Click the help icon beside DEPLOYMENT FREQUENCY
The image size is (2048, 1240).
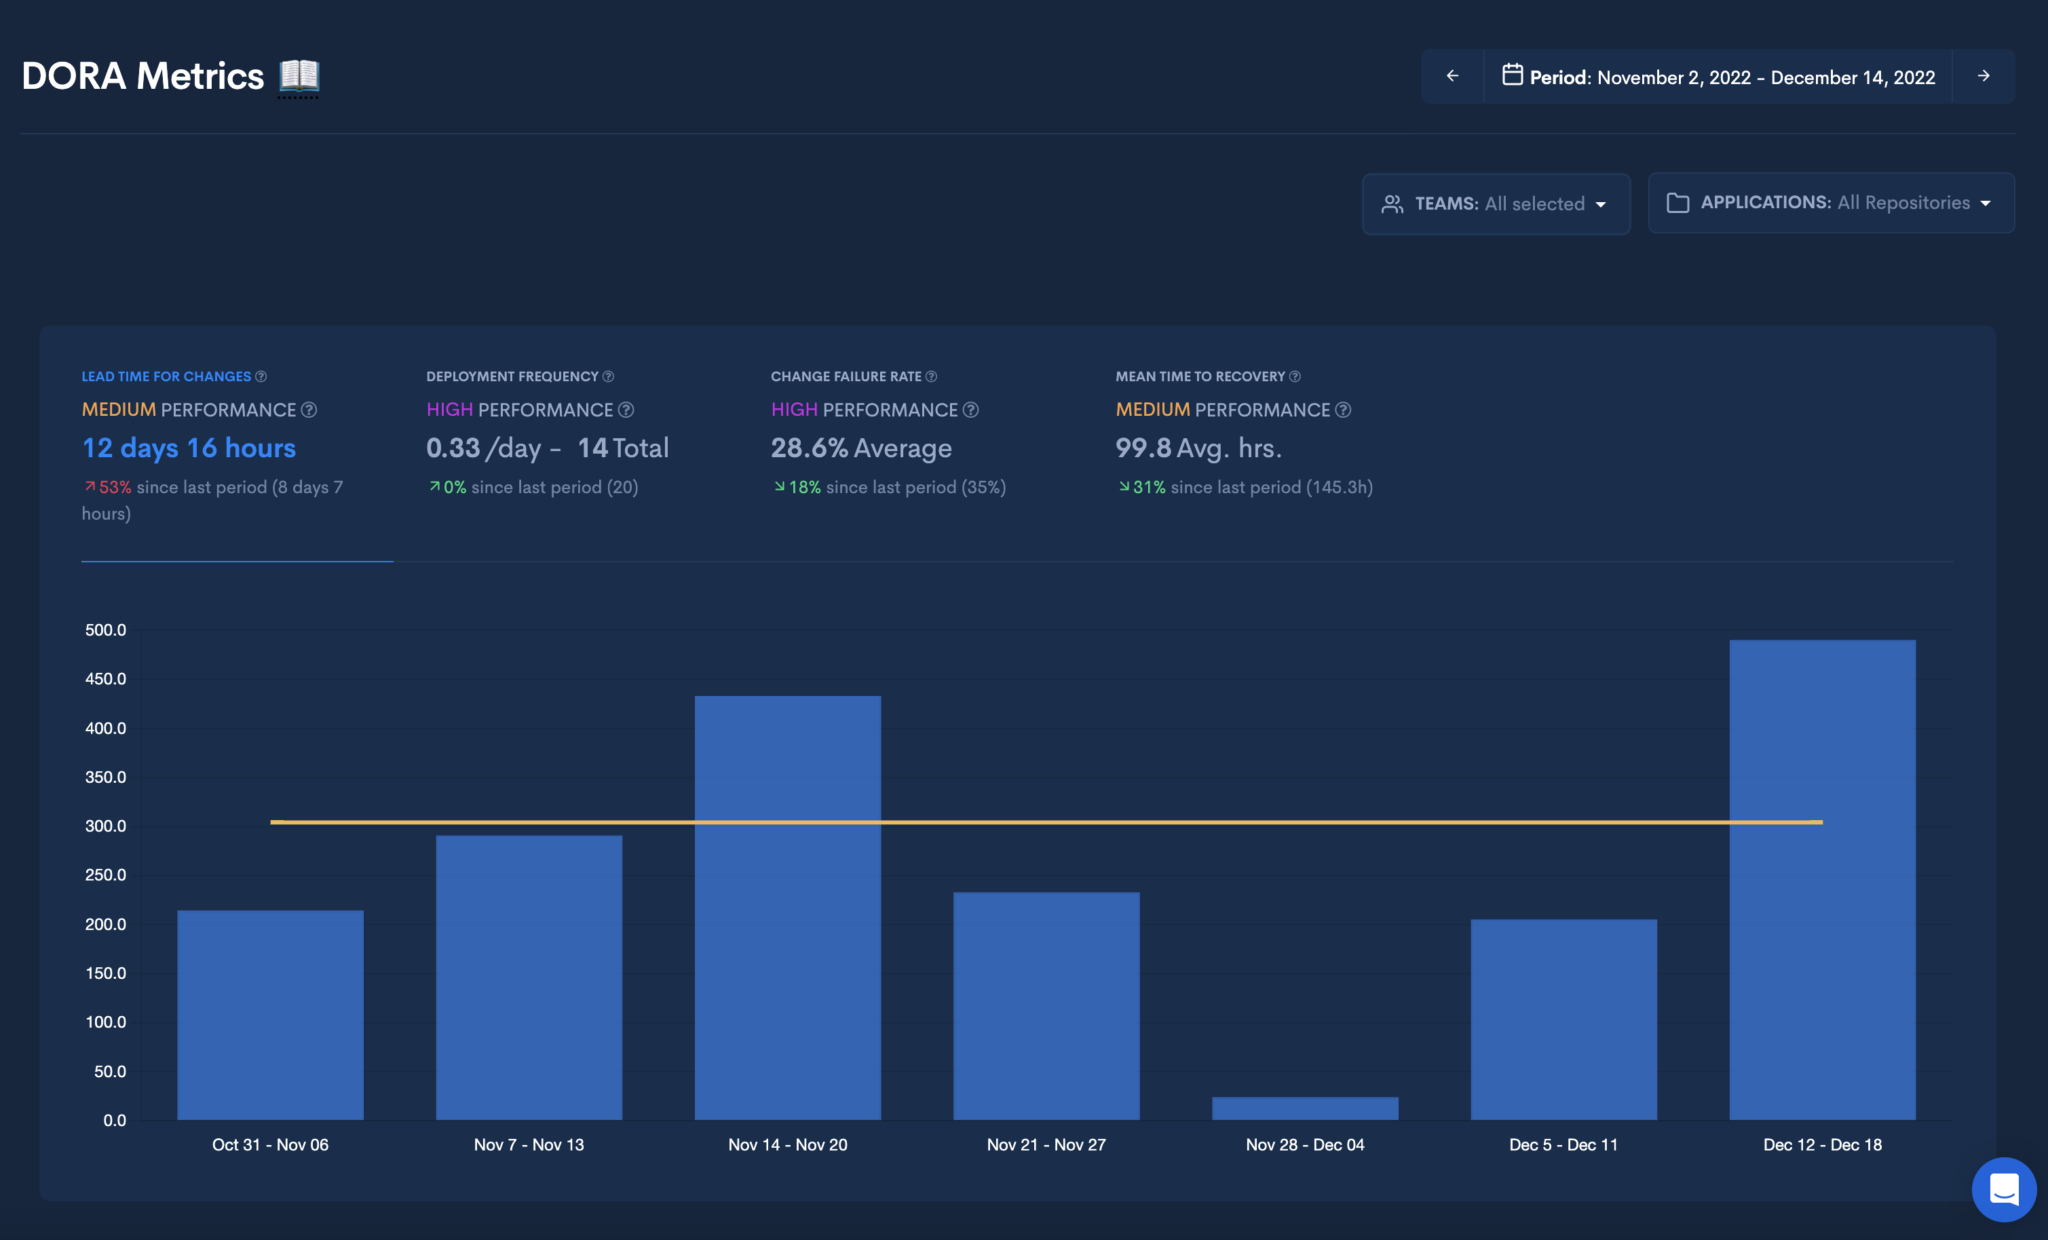coord(608,376)
